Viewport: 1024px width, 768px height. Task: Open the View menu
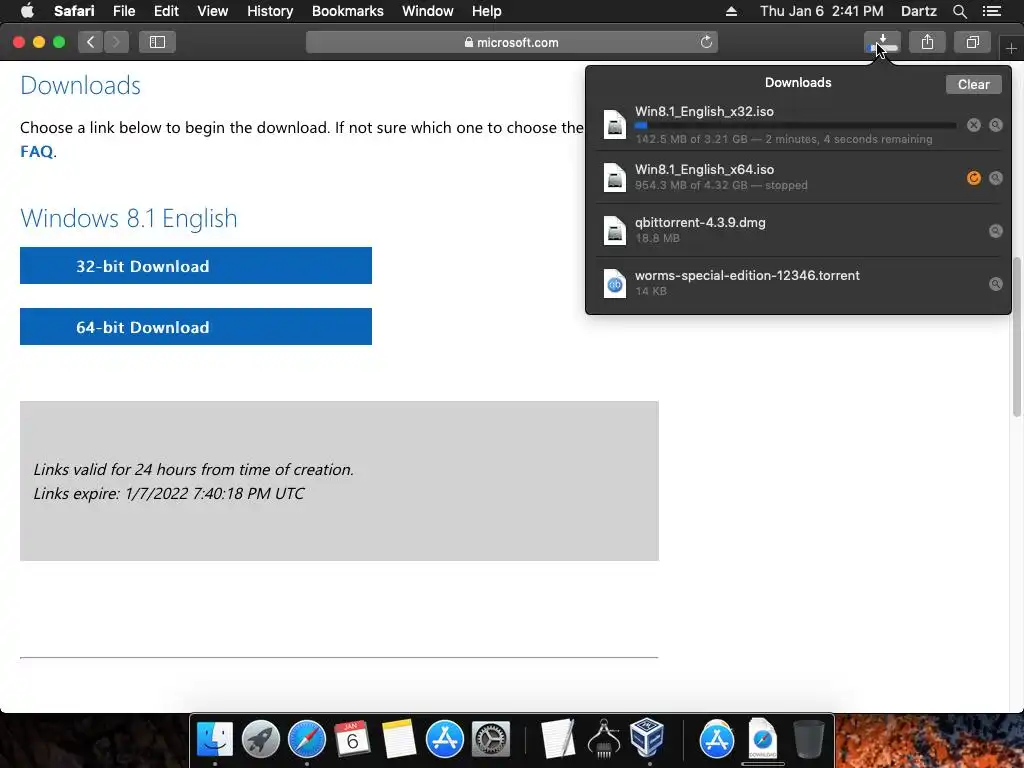(x=212, y=11)
